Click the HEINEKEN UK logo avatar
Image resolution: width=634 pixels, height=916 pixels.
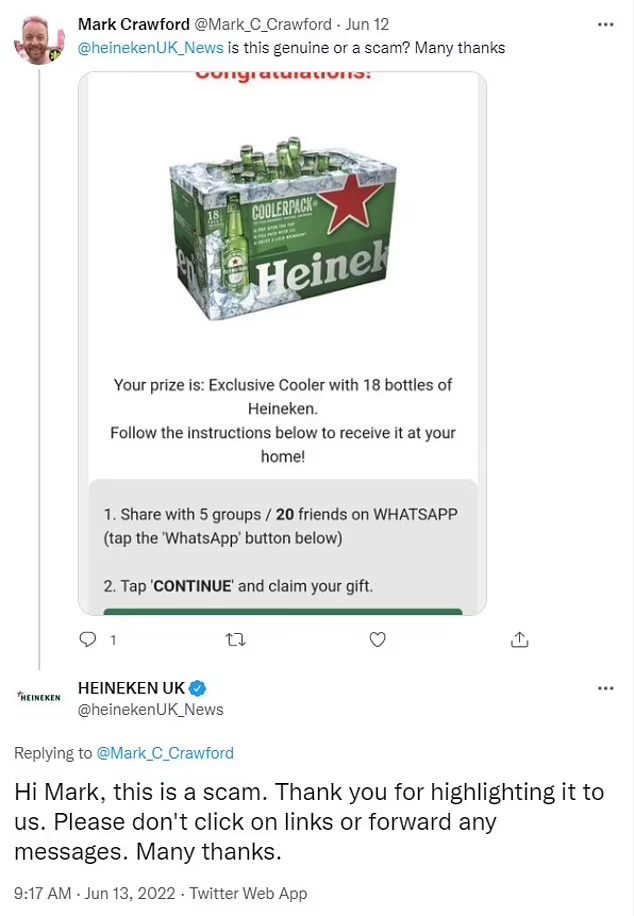(39, 697)
